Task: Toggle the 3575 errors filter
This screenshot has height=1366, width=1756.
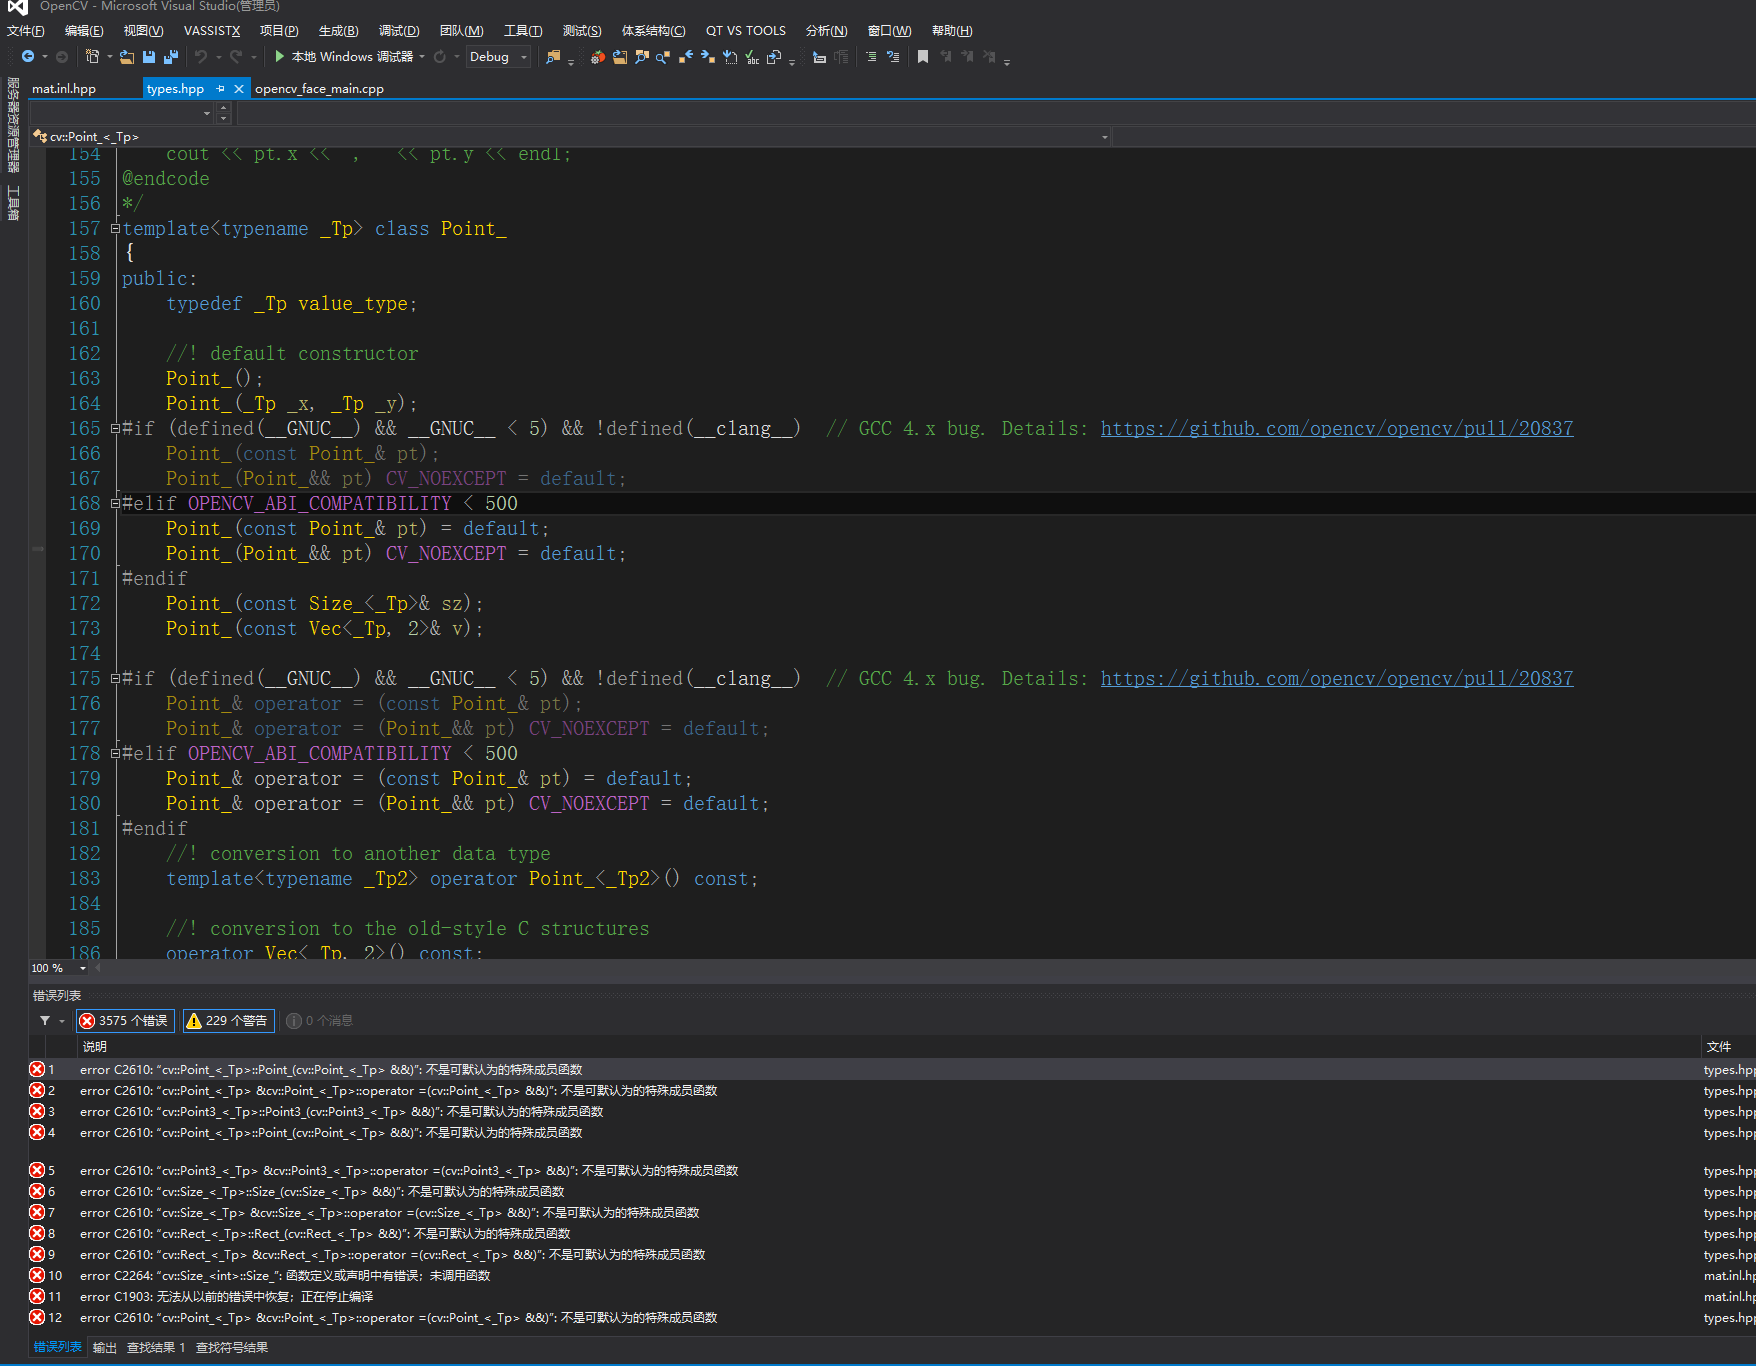Action: click(125, 1021)
